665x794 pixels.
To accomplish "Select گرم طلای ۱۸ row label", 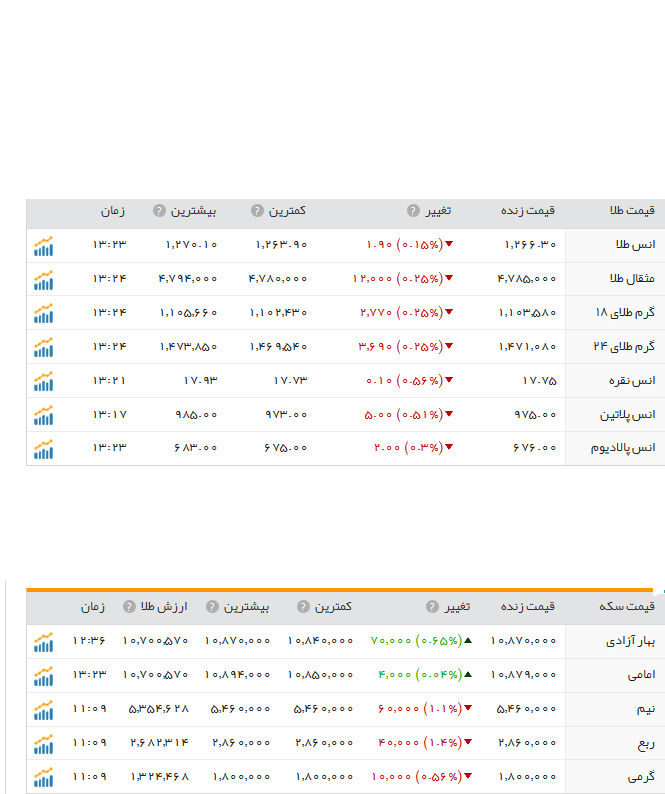I will pyautogui.click(x=625, y=312).
